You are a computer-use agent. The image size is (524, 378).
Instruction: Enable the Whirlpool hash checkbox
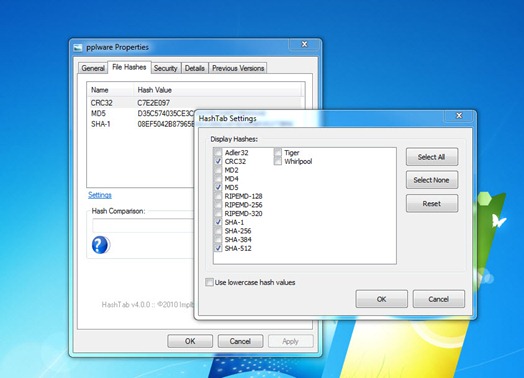point(278,161)
